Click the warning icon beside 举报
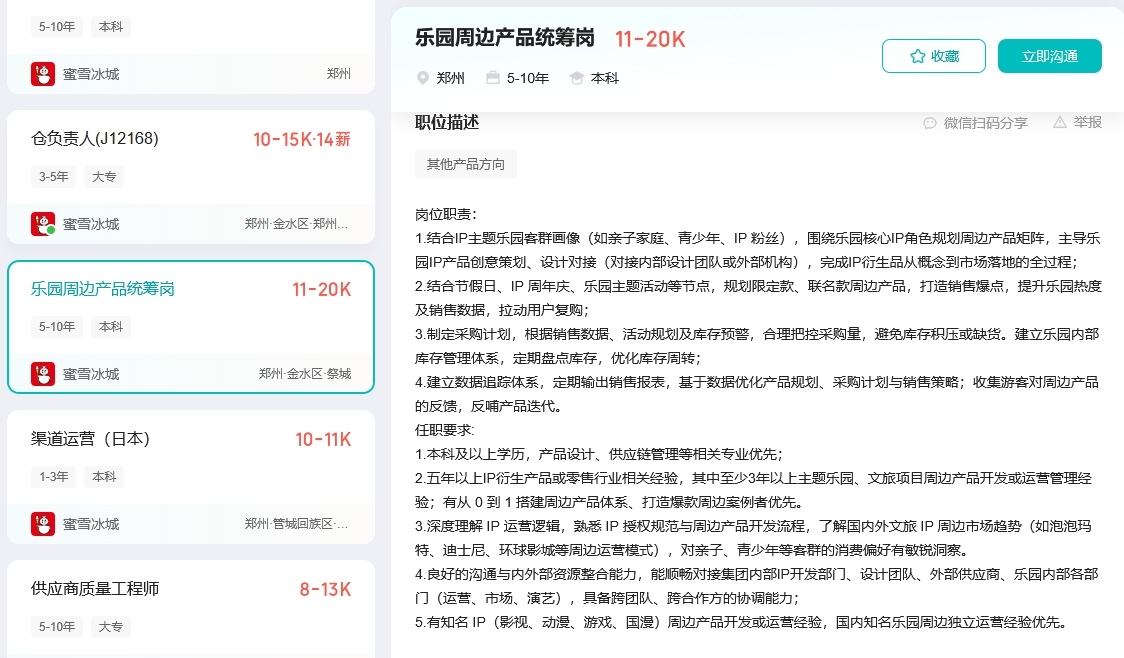 pos(1060,122)
